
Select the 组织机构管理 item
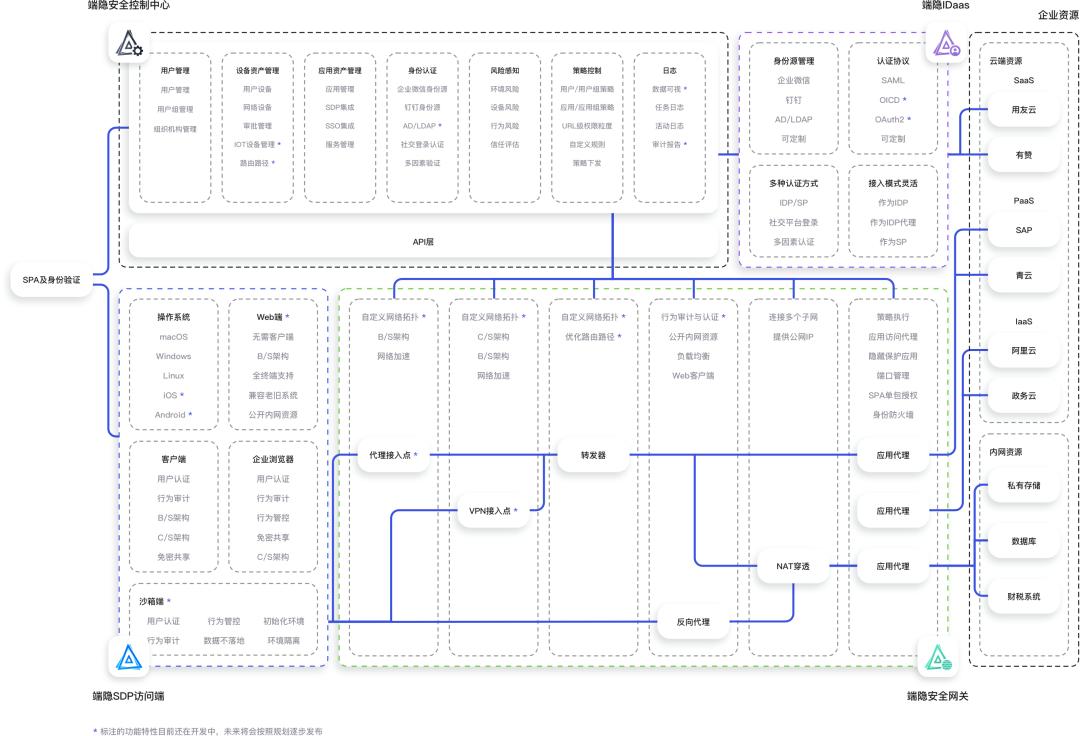(x=175, y=129)
